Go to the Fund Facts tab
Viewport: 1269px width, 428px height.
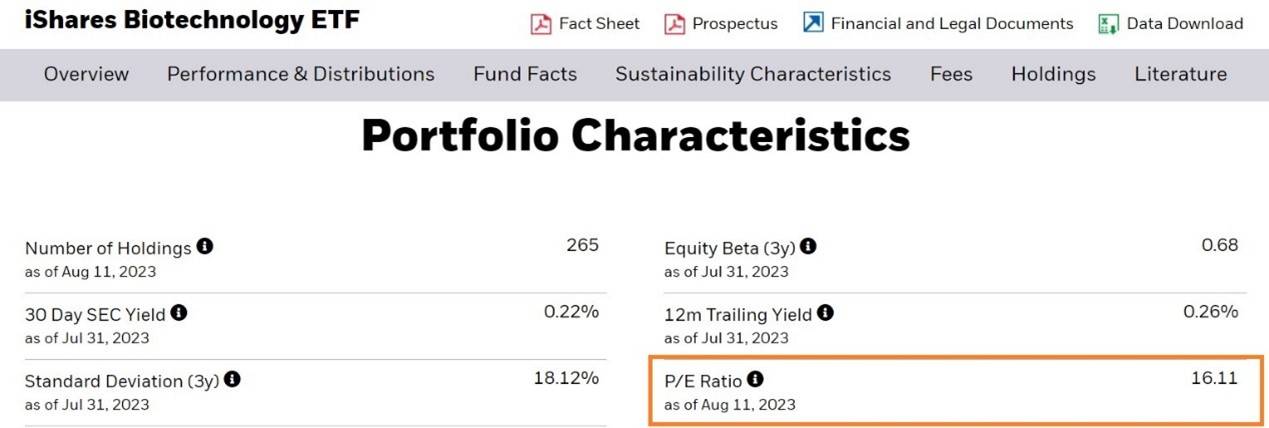click(x=525, y=74)
